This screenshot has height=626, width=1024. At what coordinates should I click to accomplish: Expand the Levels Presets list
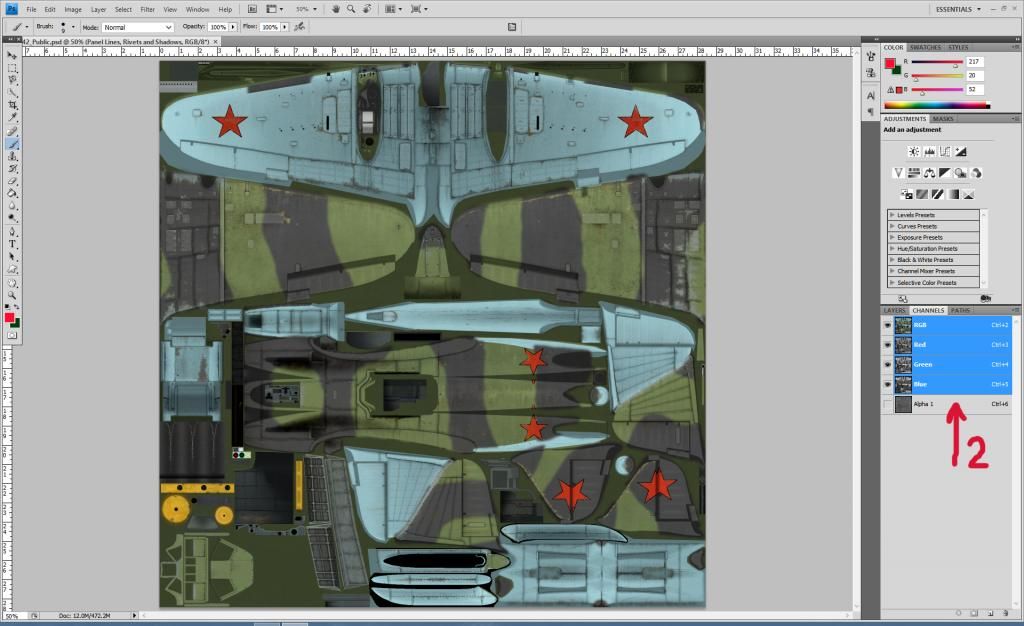pos(892,215)
